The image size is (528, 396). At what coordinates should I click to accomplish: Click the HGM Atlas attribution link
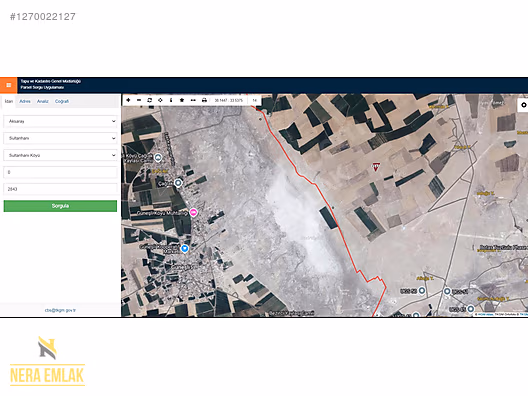(485, 315)
